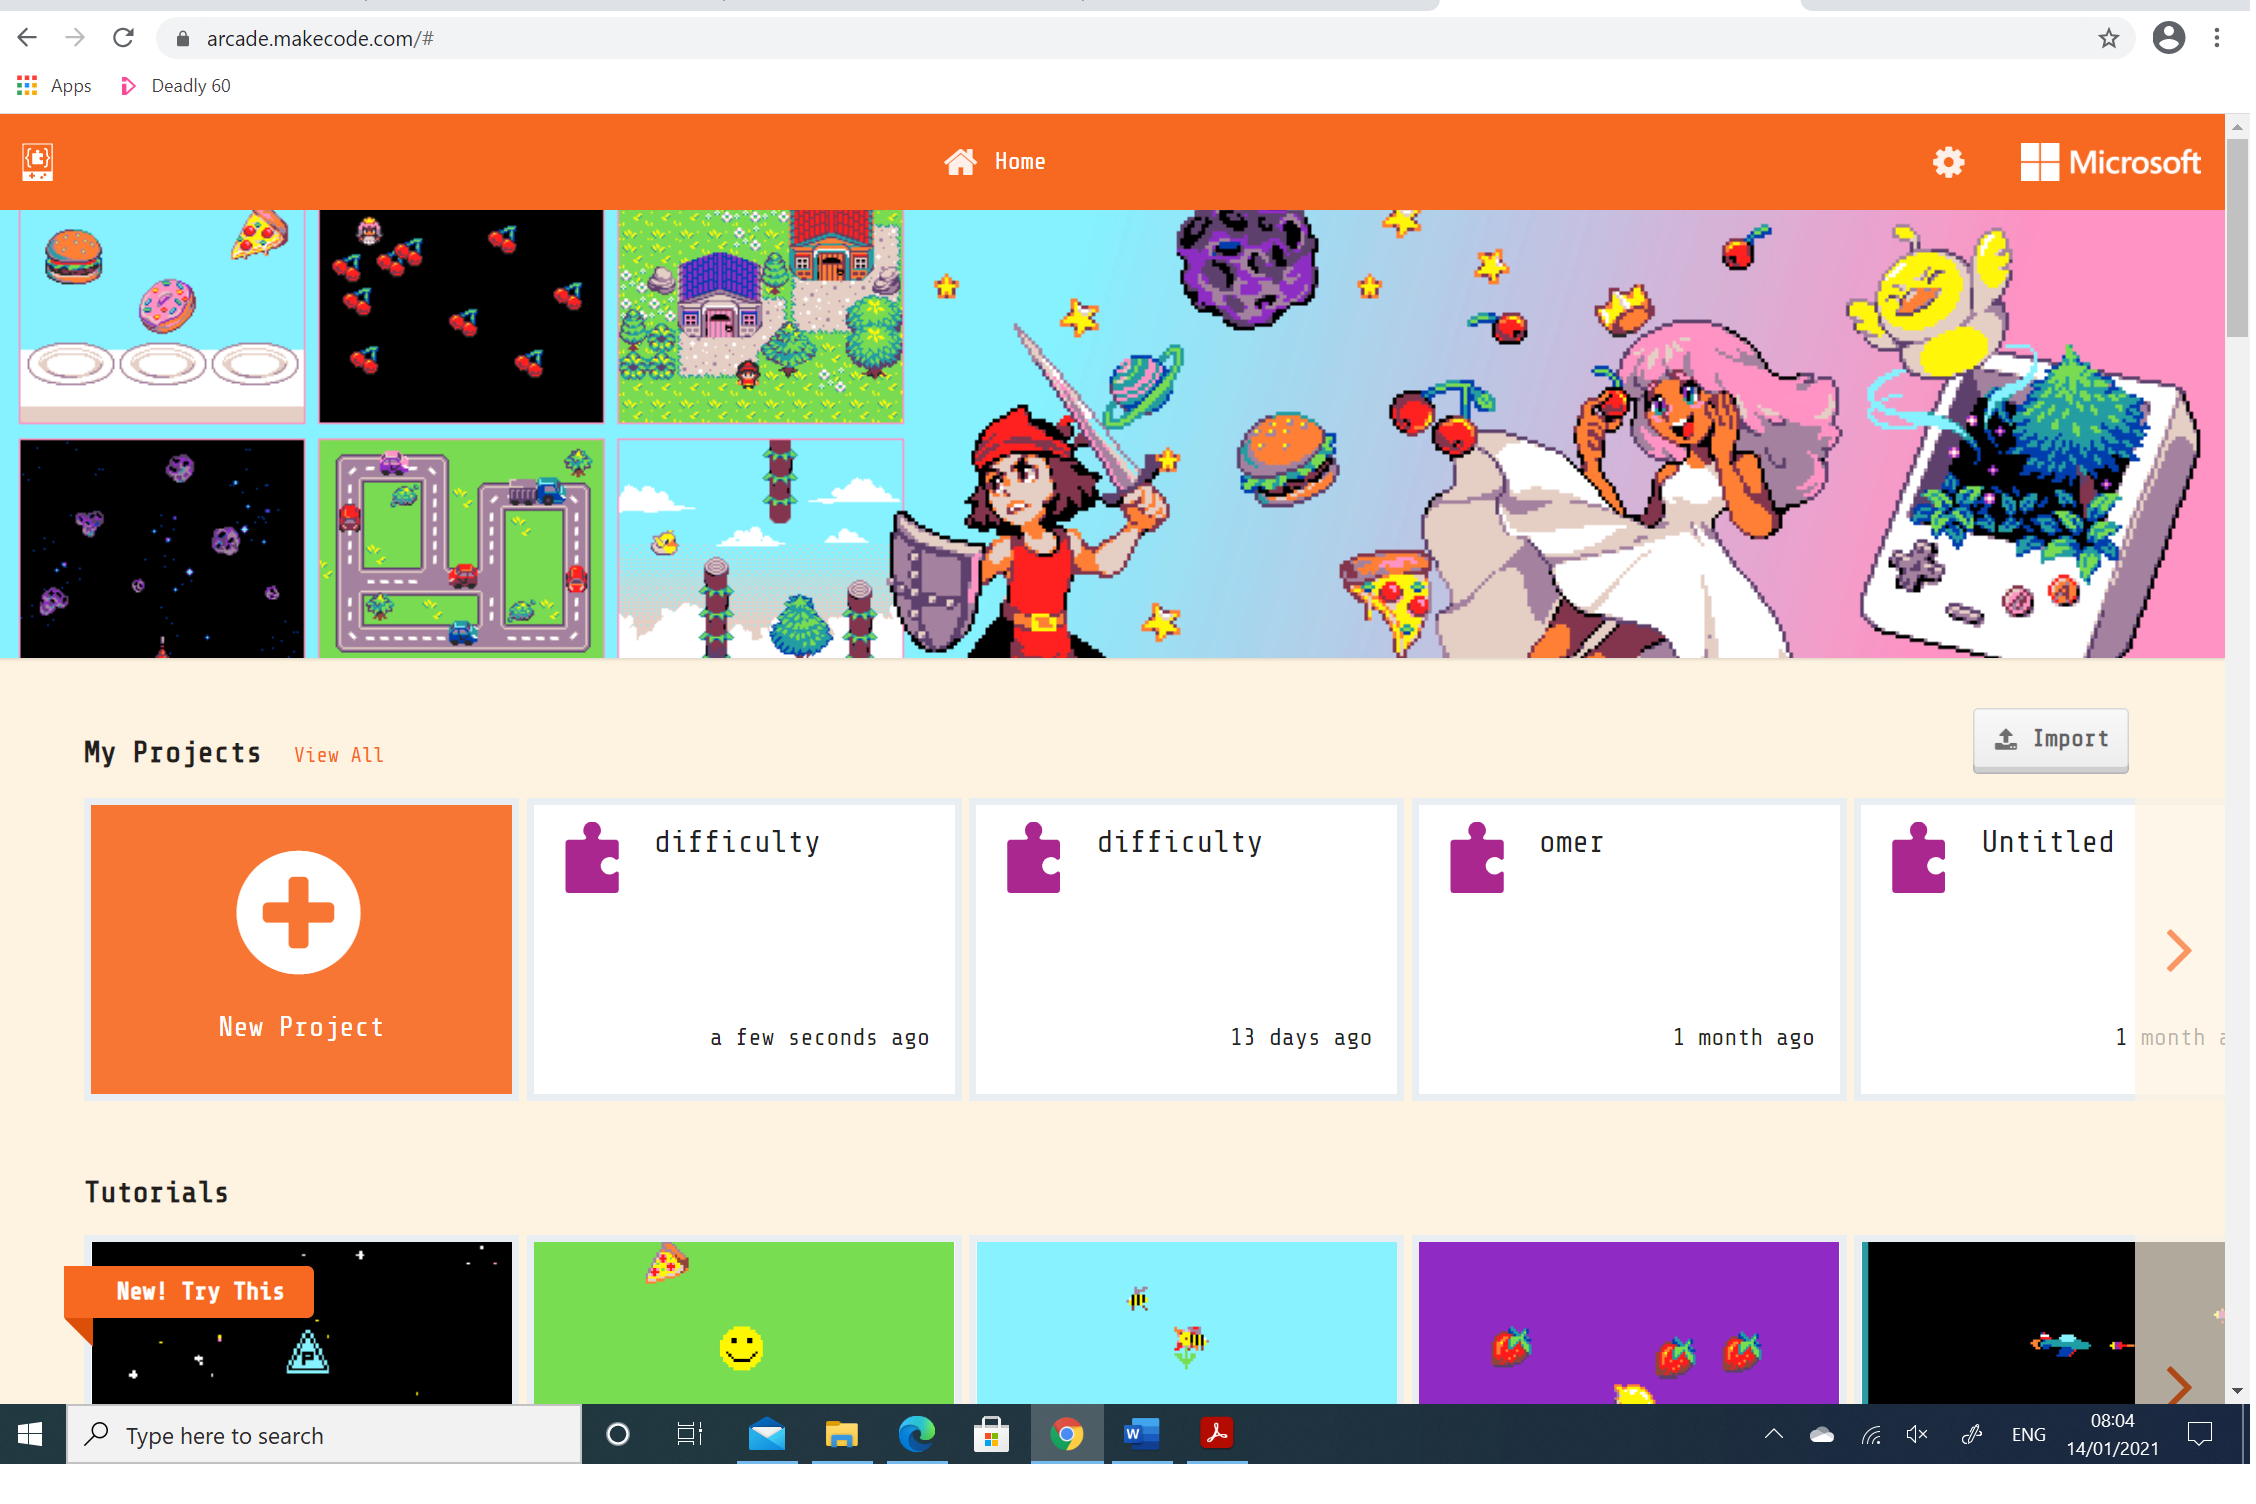
Task: Click the Microsoft logo
Action: tap(2111, 161)
